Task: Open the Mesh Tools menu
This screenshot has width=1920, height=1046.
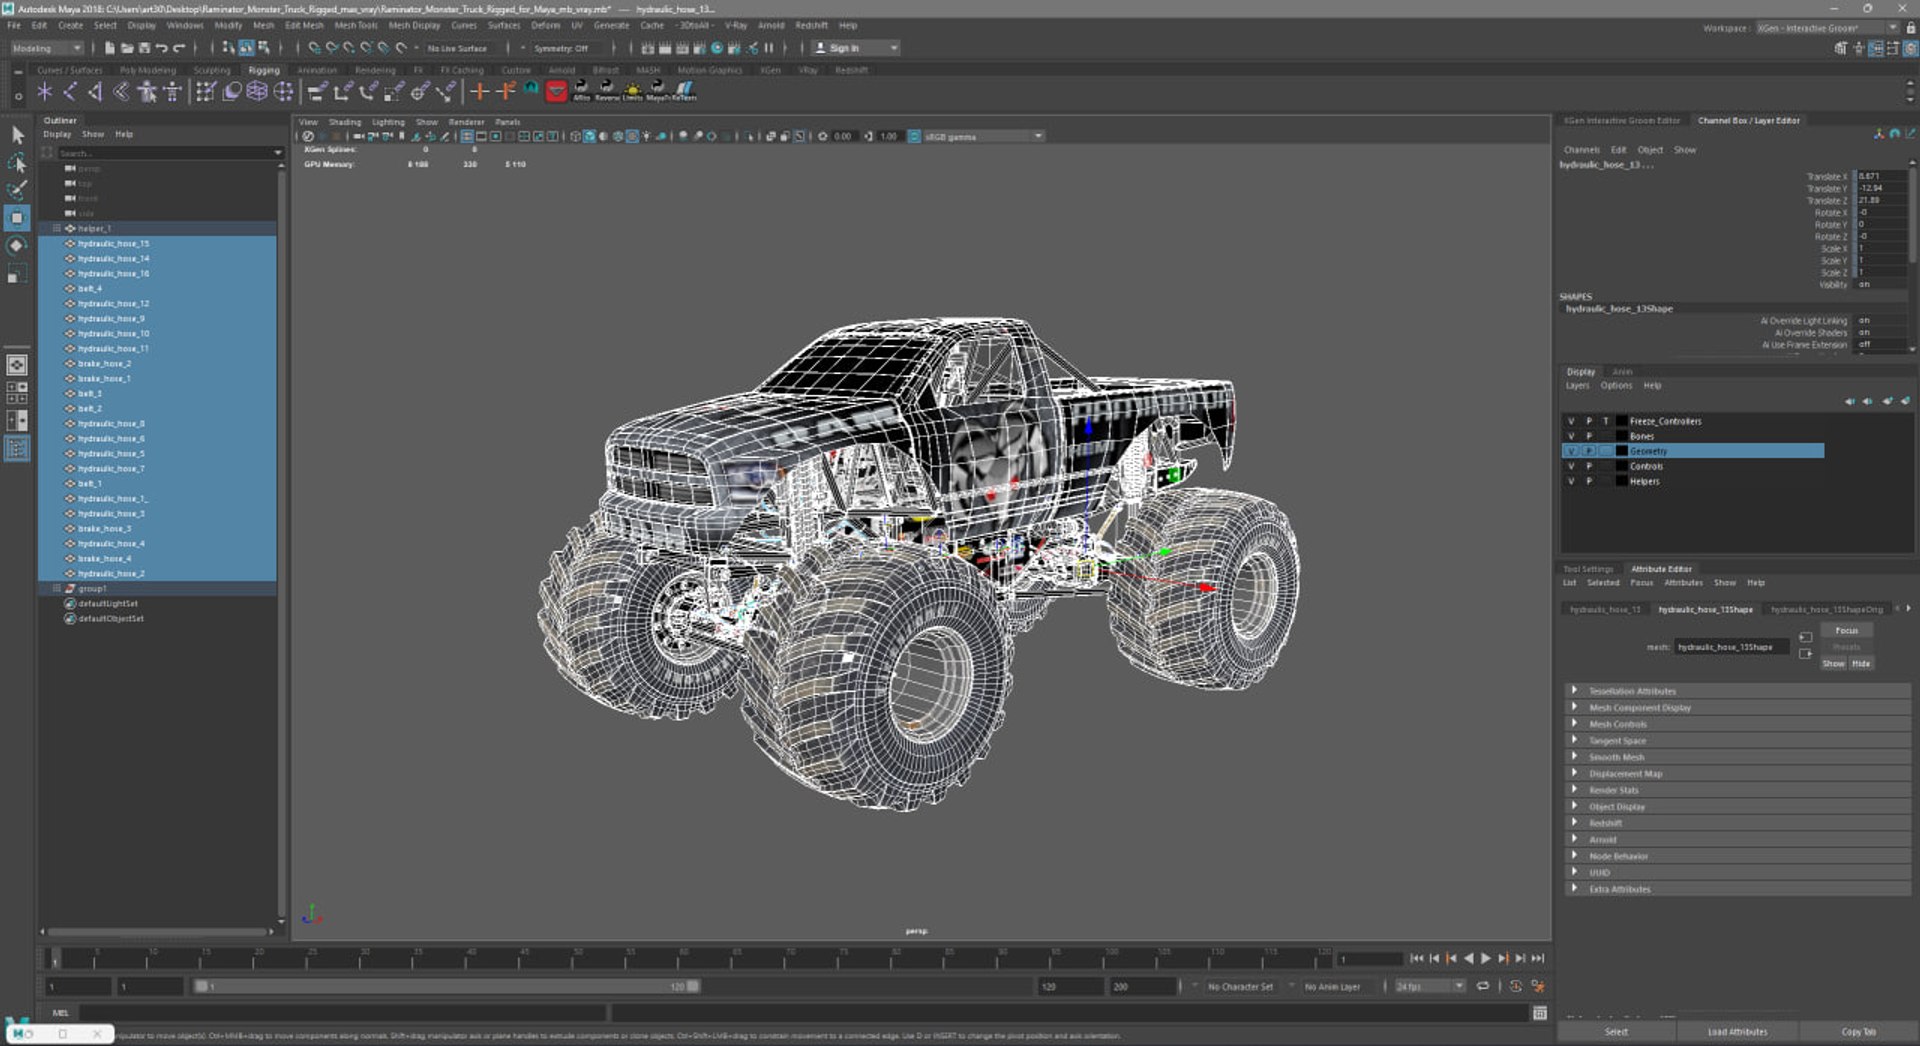Action: pyautogui.click(x=356, y=25)
